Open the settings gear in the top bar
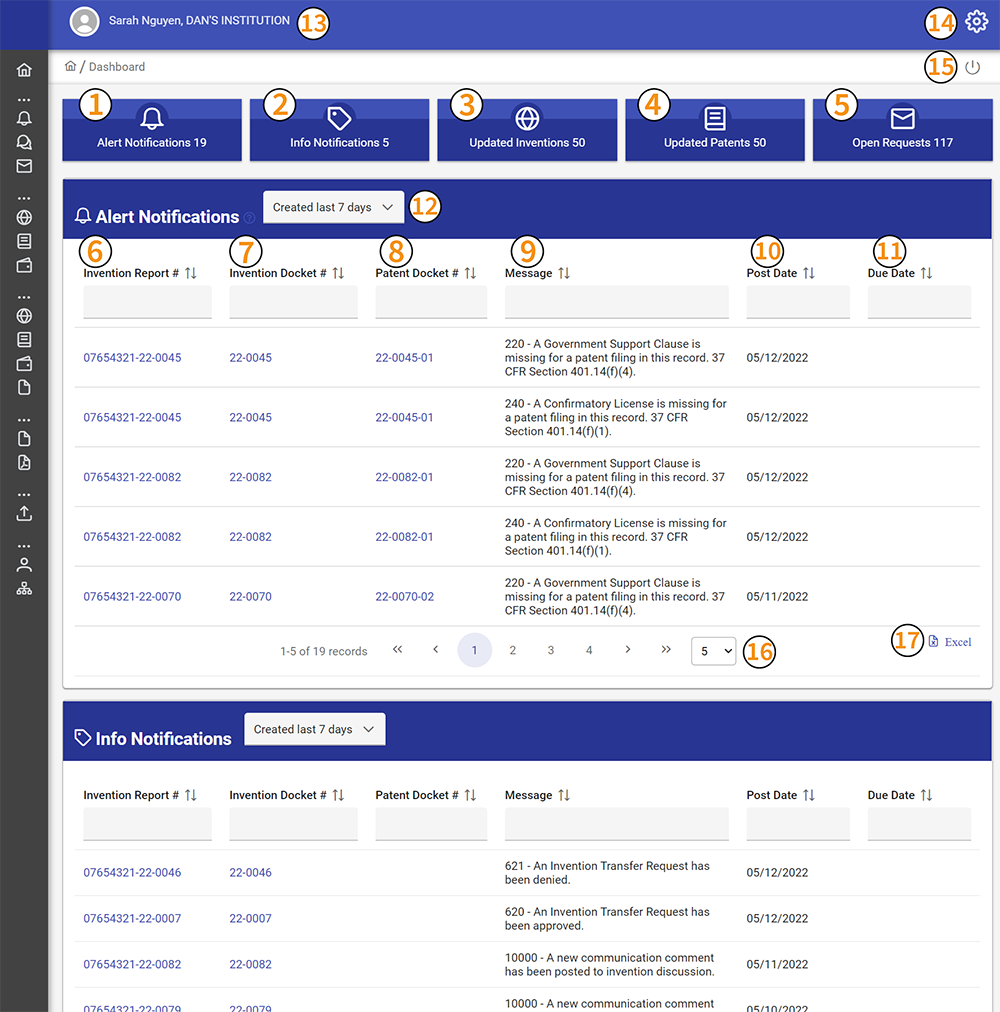Screen dimensions: 1000x1012 977,20
